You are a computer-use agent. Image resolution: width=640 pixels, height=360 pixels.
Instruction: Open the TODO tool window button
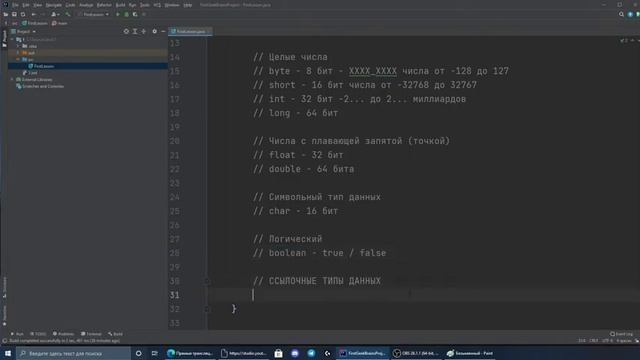[x=38, y=334]
